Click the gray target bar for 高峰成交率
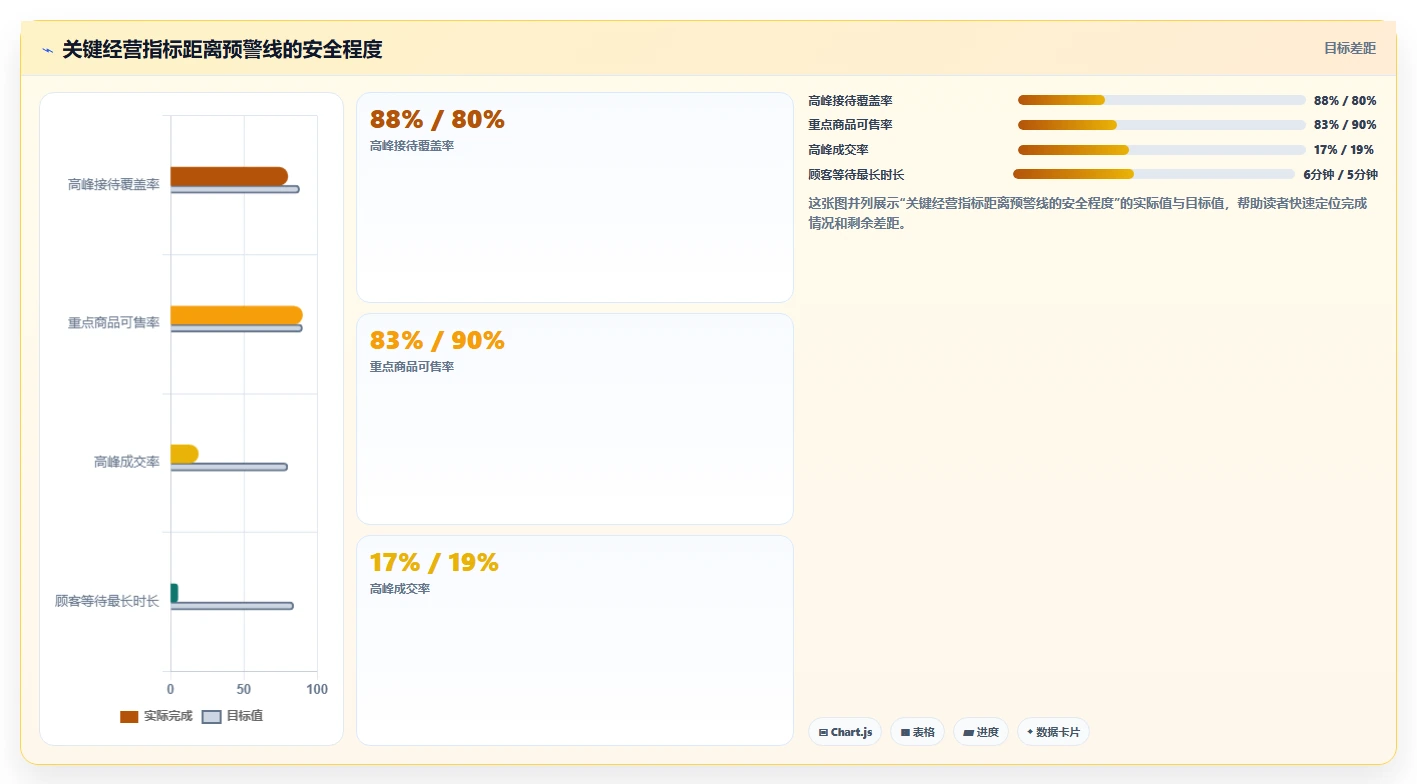Screen dimensions: 1417x784 [229, 467]
